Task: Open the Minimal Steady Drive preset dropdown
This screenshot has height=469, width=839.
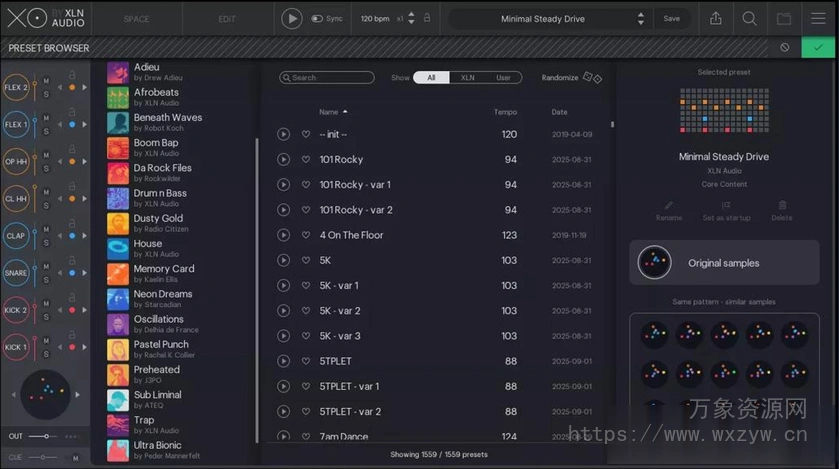Action: [550, 19]
